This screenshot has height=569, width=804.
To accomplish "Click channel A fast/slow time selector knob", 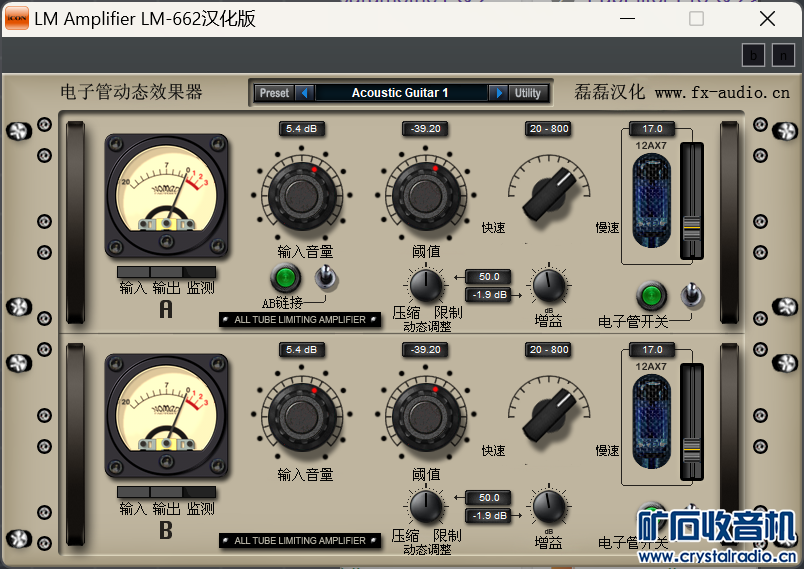I will click(549, 194).
